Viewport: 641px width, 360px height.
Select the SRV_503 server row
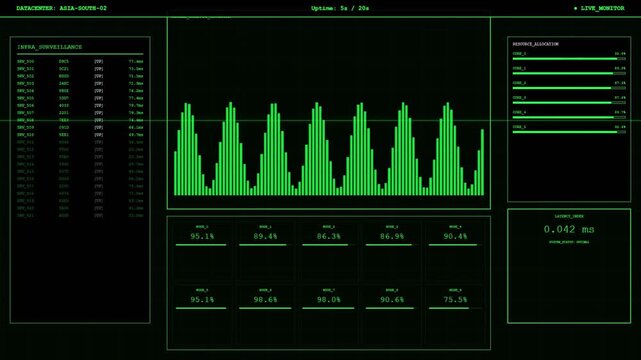click(80, 84)
